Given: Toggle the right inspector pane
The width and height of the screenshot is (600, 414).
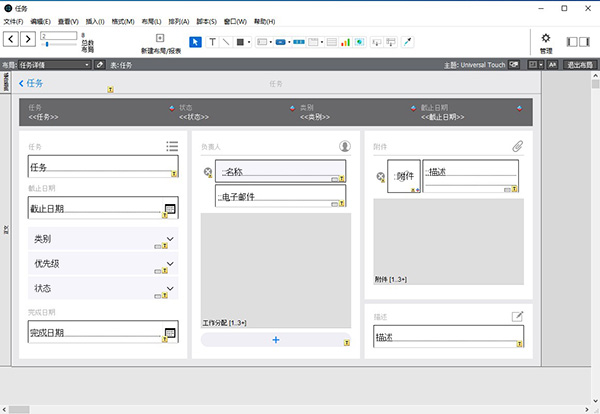Looking at the screenshot, I should (584, 42).
